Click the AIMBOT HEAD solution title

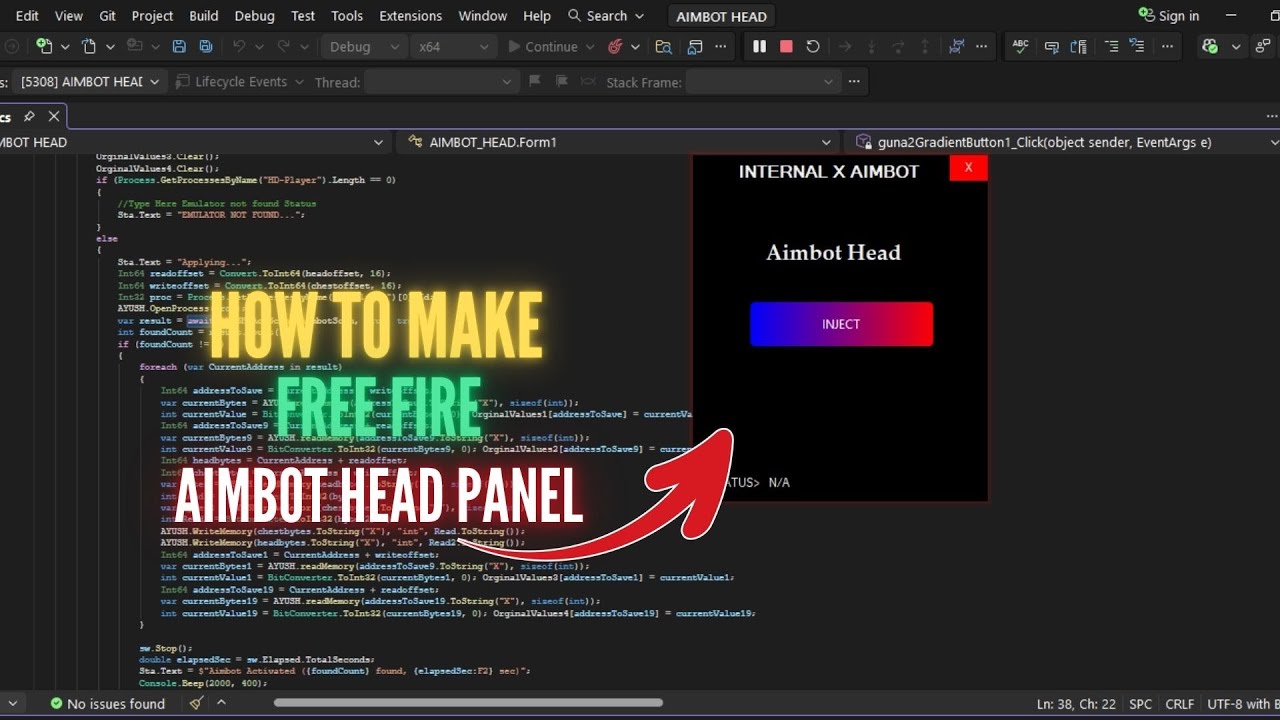[721, 17]
